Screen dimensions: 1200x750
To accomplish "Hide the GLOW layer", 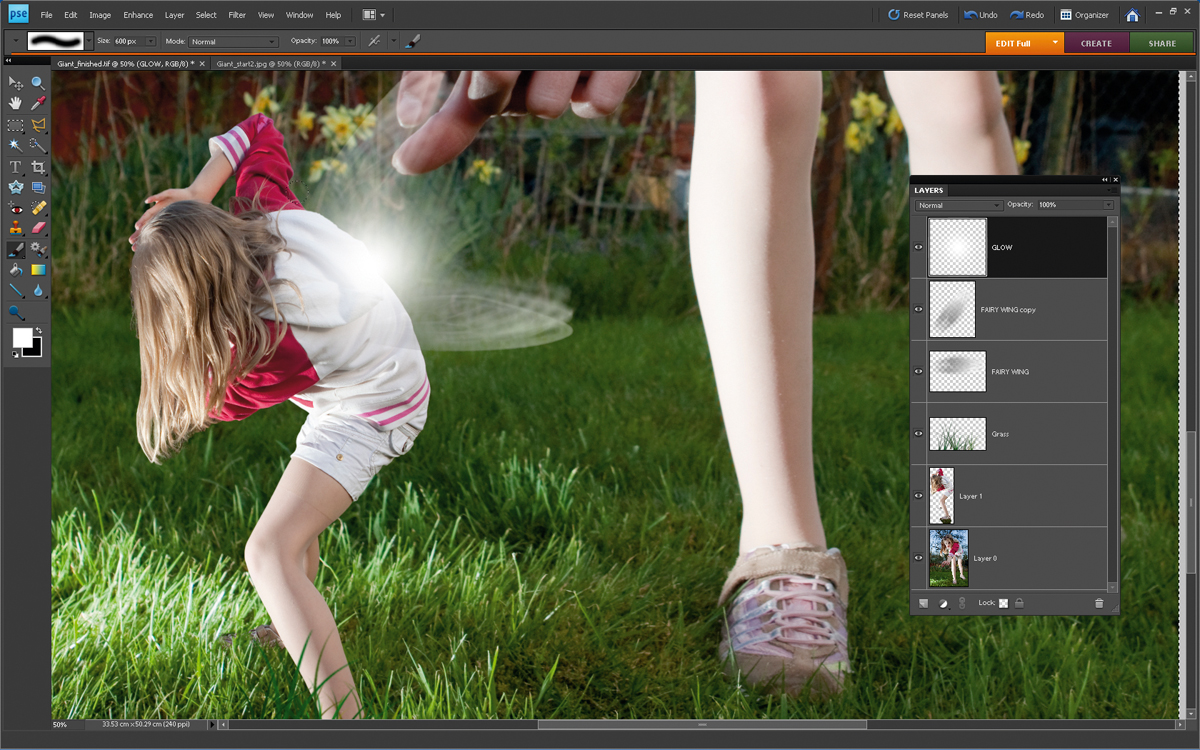I will (x=918, y=247).
